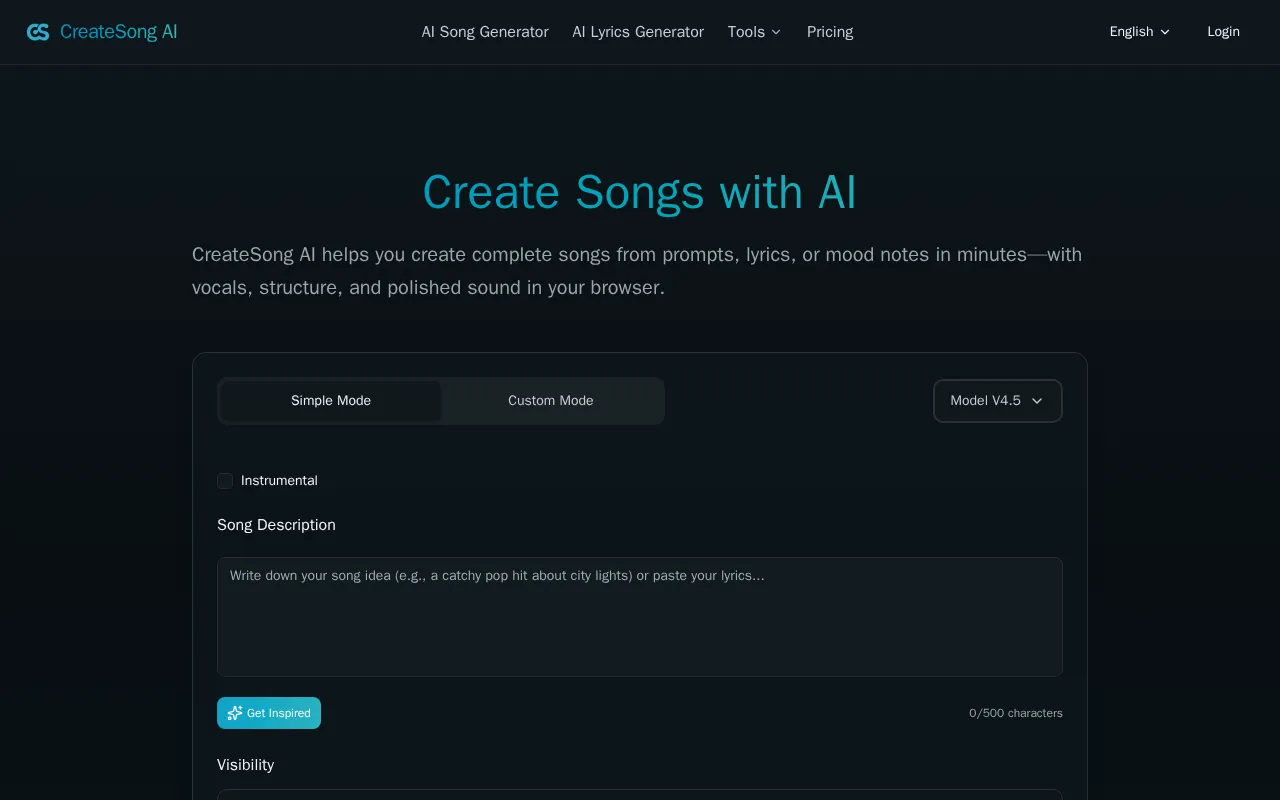Open the English language selector
This screenshot has width=1280, height=800.
coord(1139,32)
